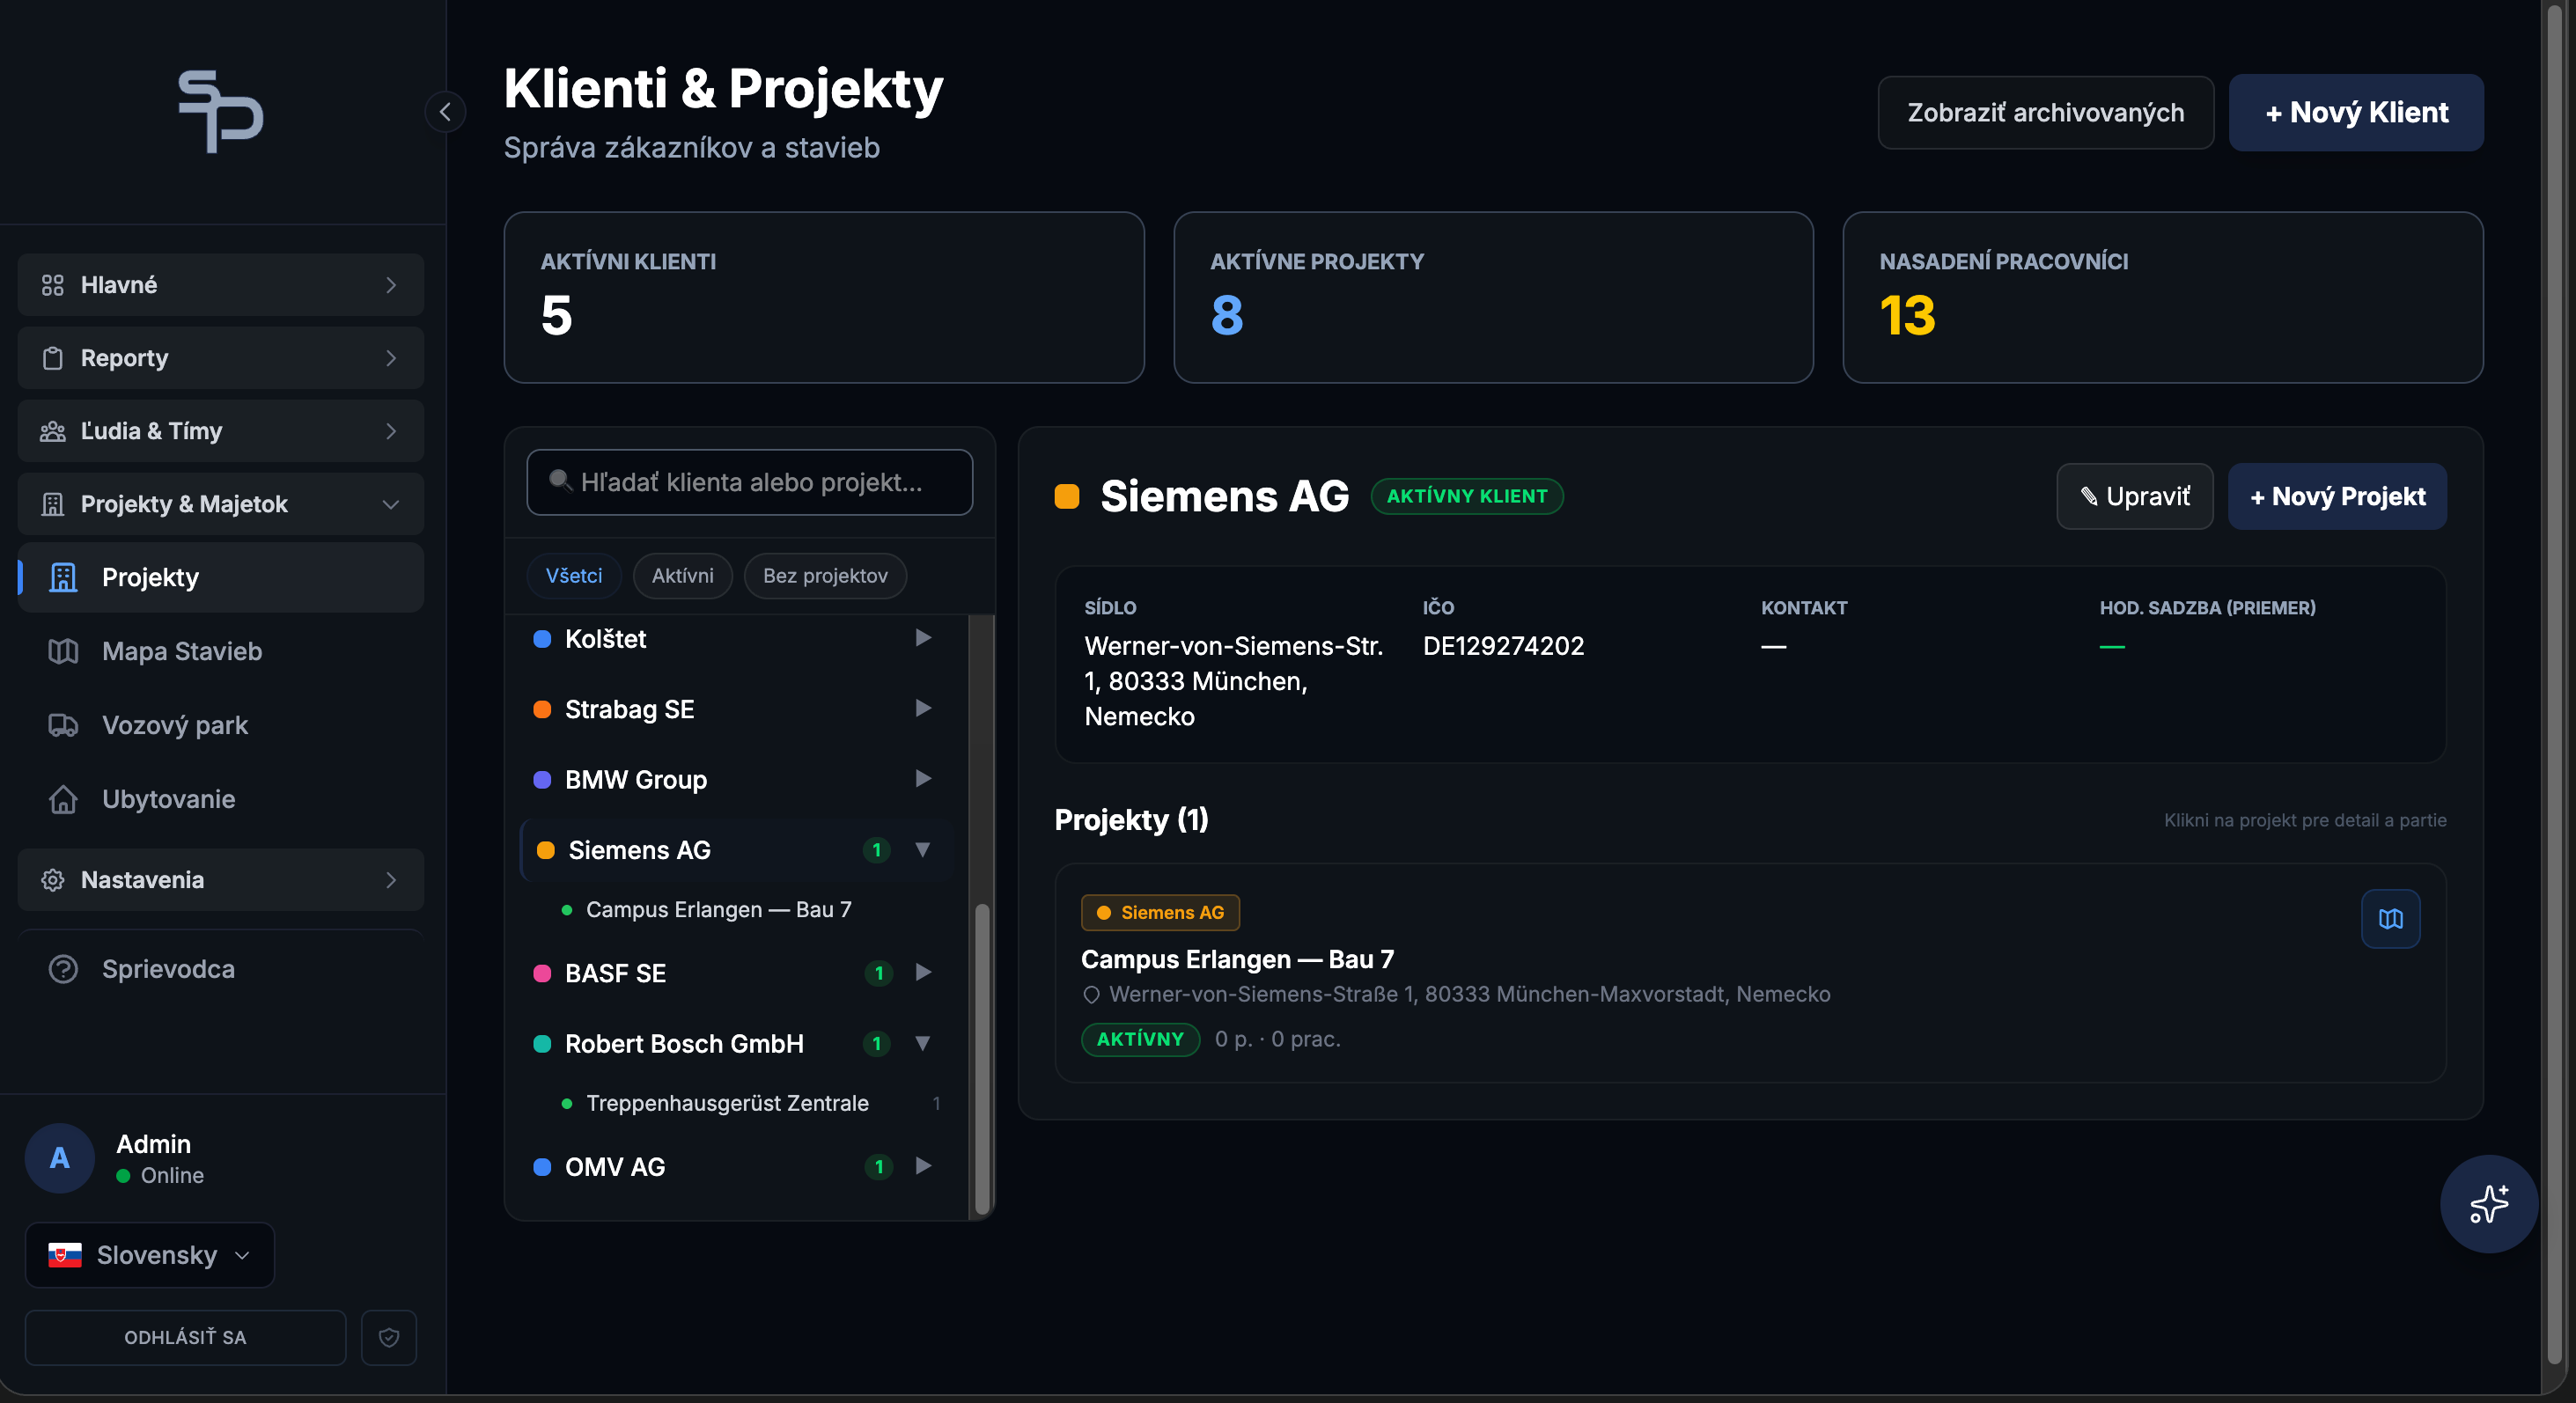Viewport: 2576px width, 1403px height.
Task: Click ODHLÁSIŤ SA button
Action: (x=185, y=1337)
